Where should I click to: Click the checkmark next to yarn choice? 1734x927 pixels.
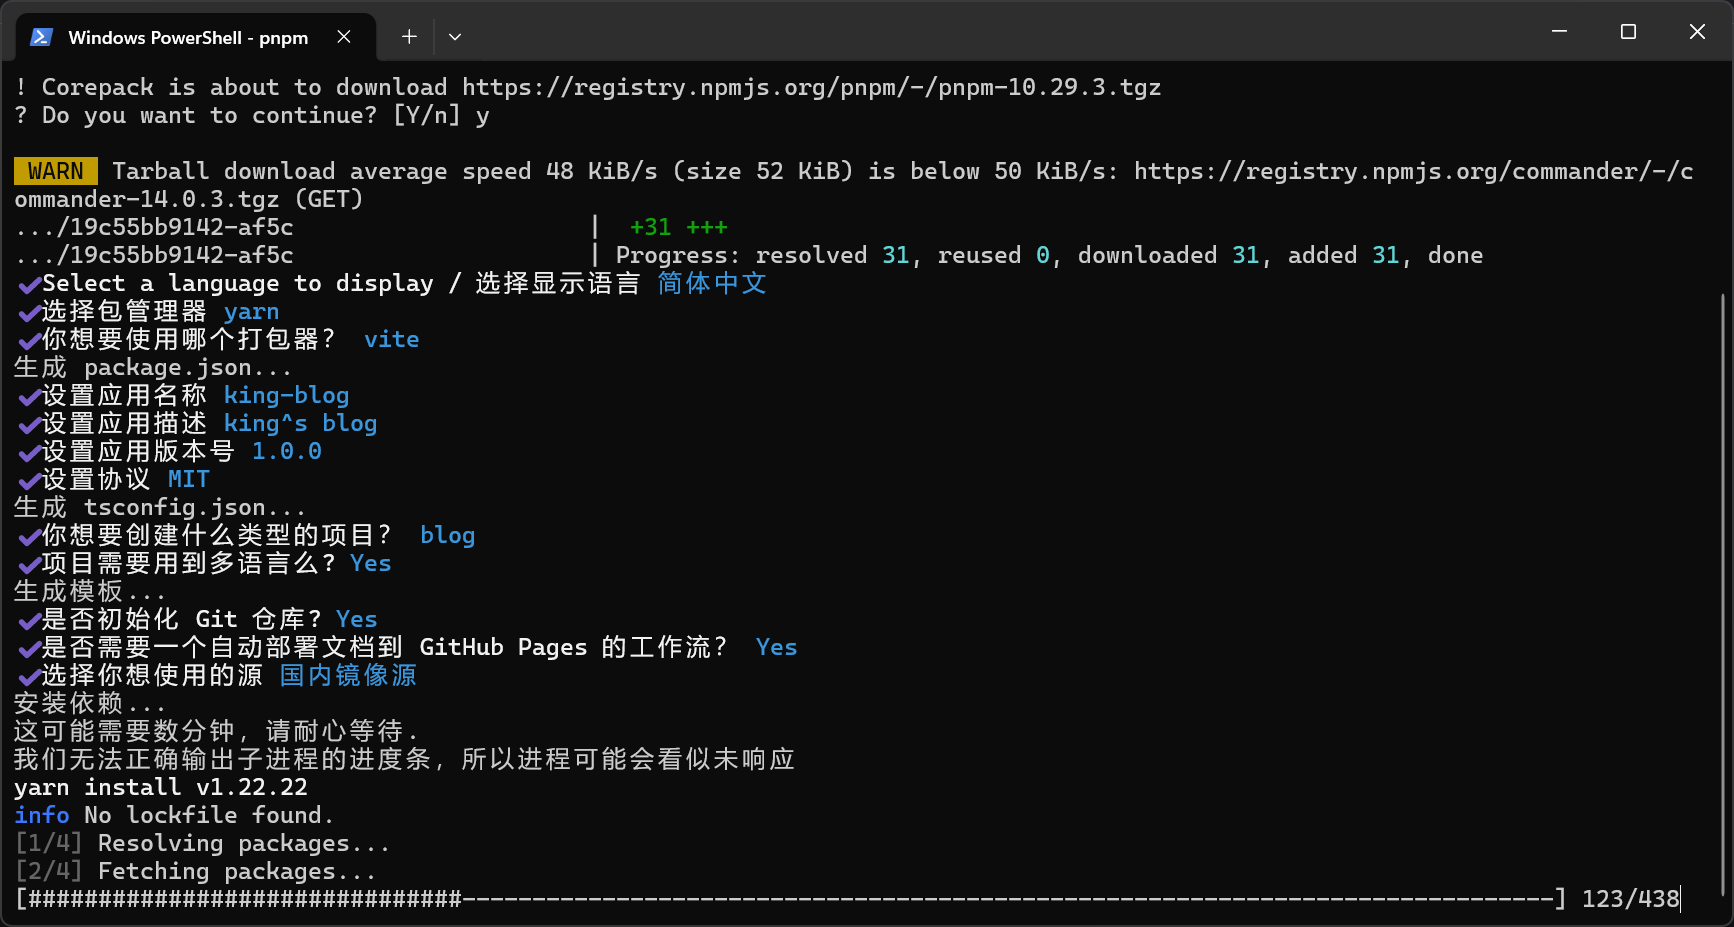29,312
